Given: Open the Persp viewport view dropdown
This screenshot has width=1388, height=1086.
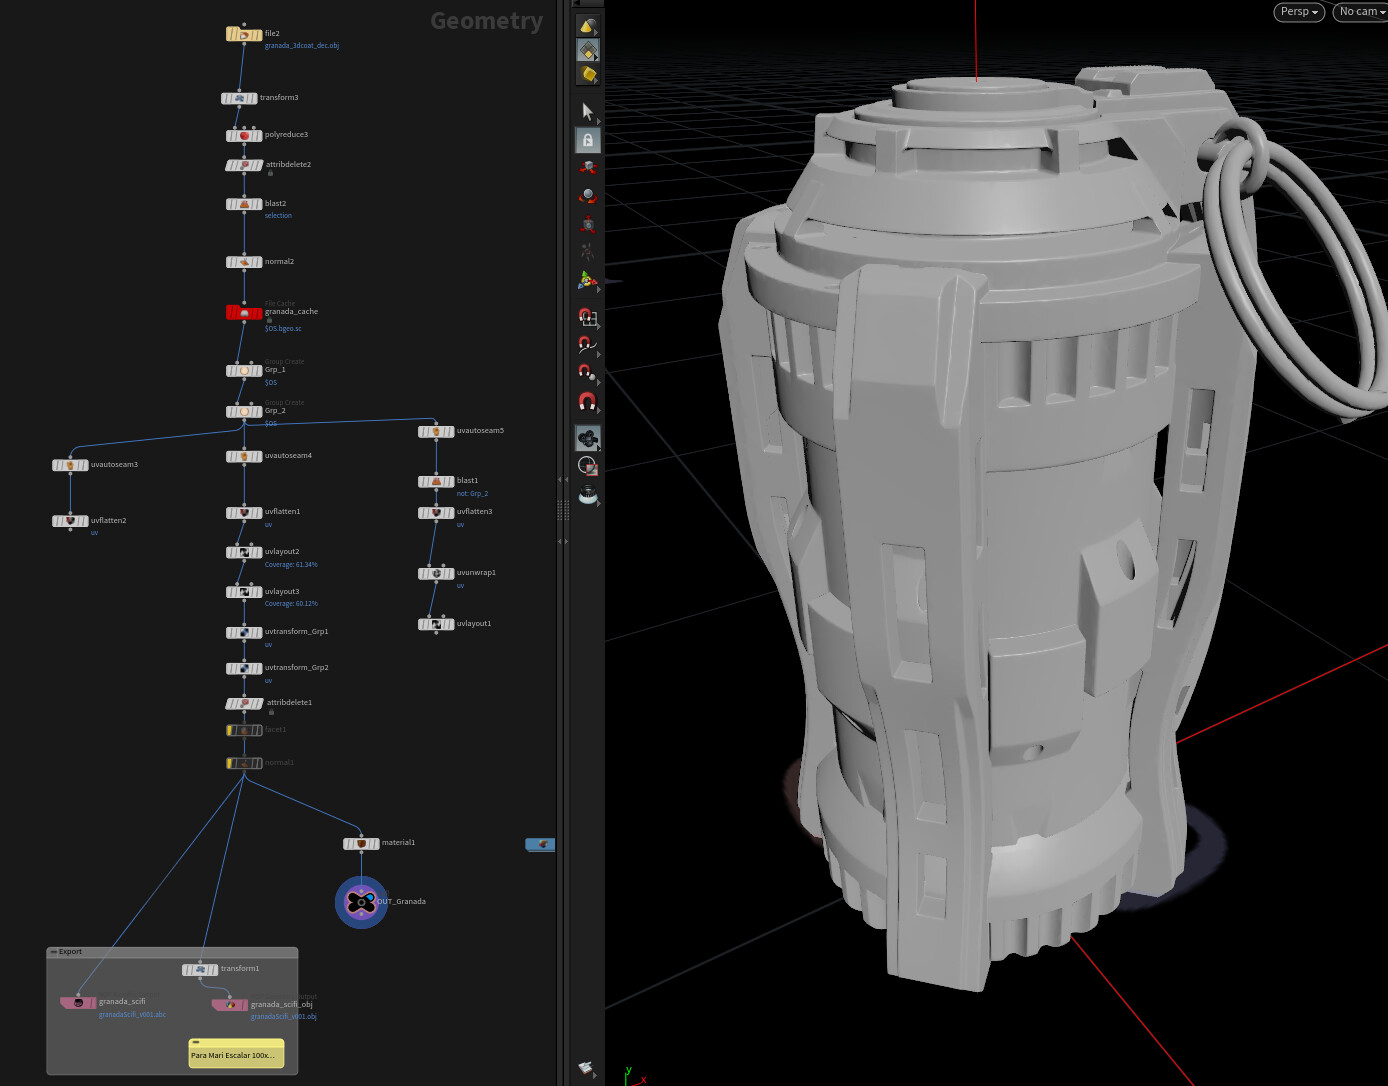Looking at the screenshot, I should point(1297,11).
